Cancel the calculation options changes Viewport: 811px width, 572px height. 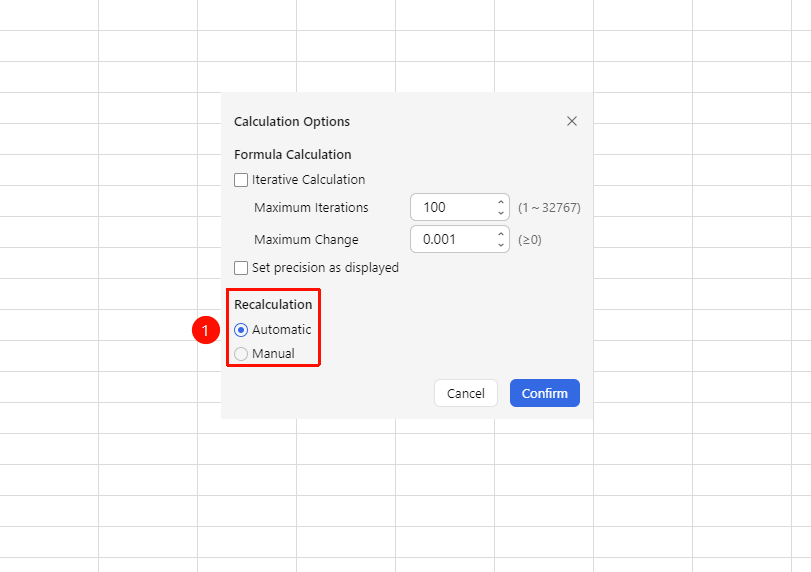tap(466, 394)
